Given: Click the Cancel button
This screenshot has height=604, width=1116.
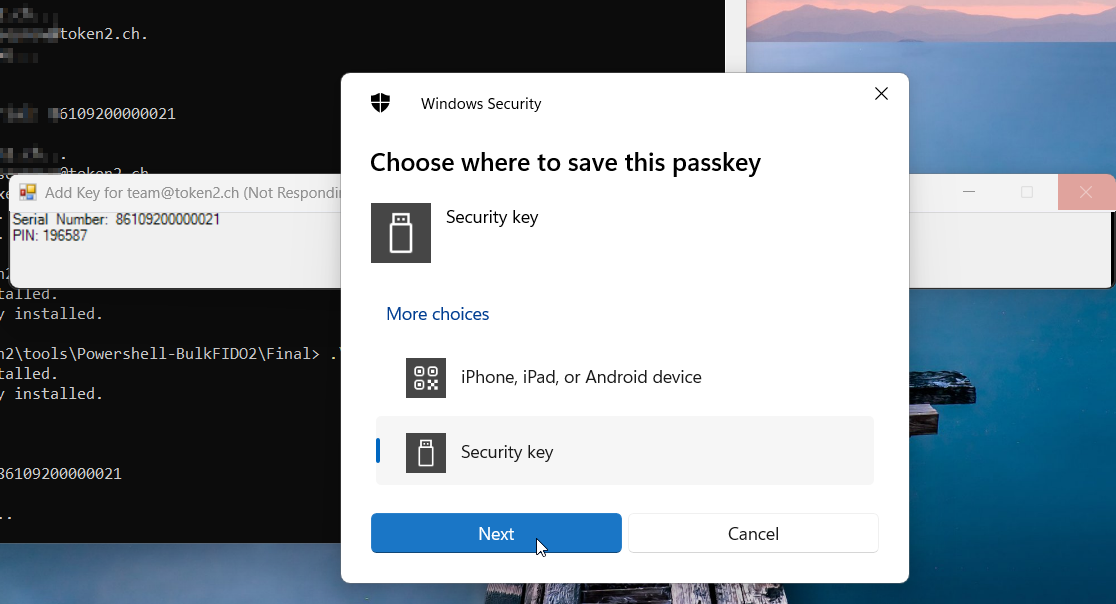Looking at the screenshot, I should 753,533.
